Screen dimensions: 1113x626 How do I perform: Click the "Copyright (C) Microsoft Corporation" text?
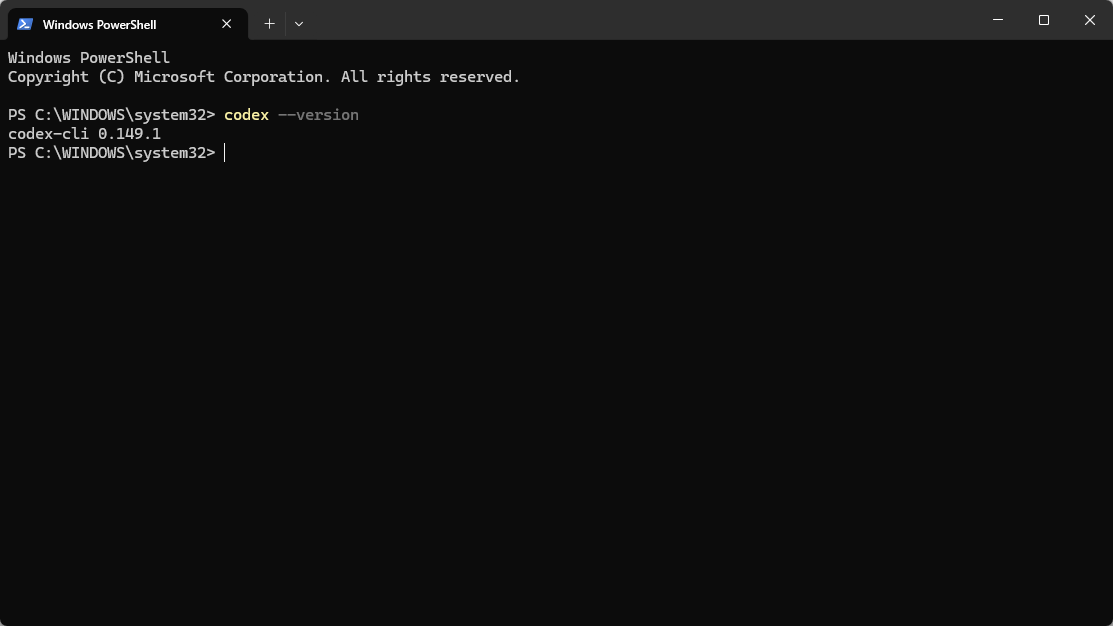(x=169, y=77)
